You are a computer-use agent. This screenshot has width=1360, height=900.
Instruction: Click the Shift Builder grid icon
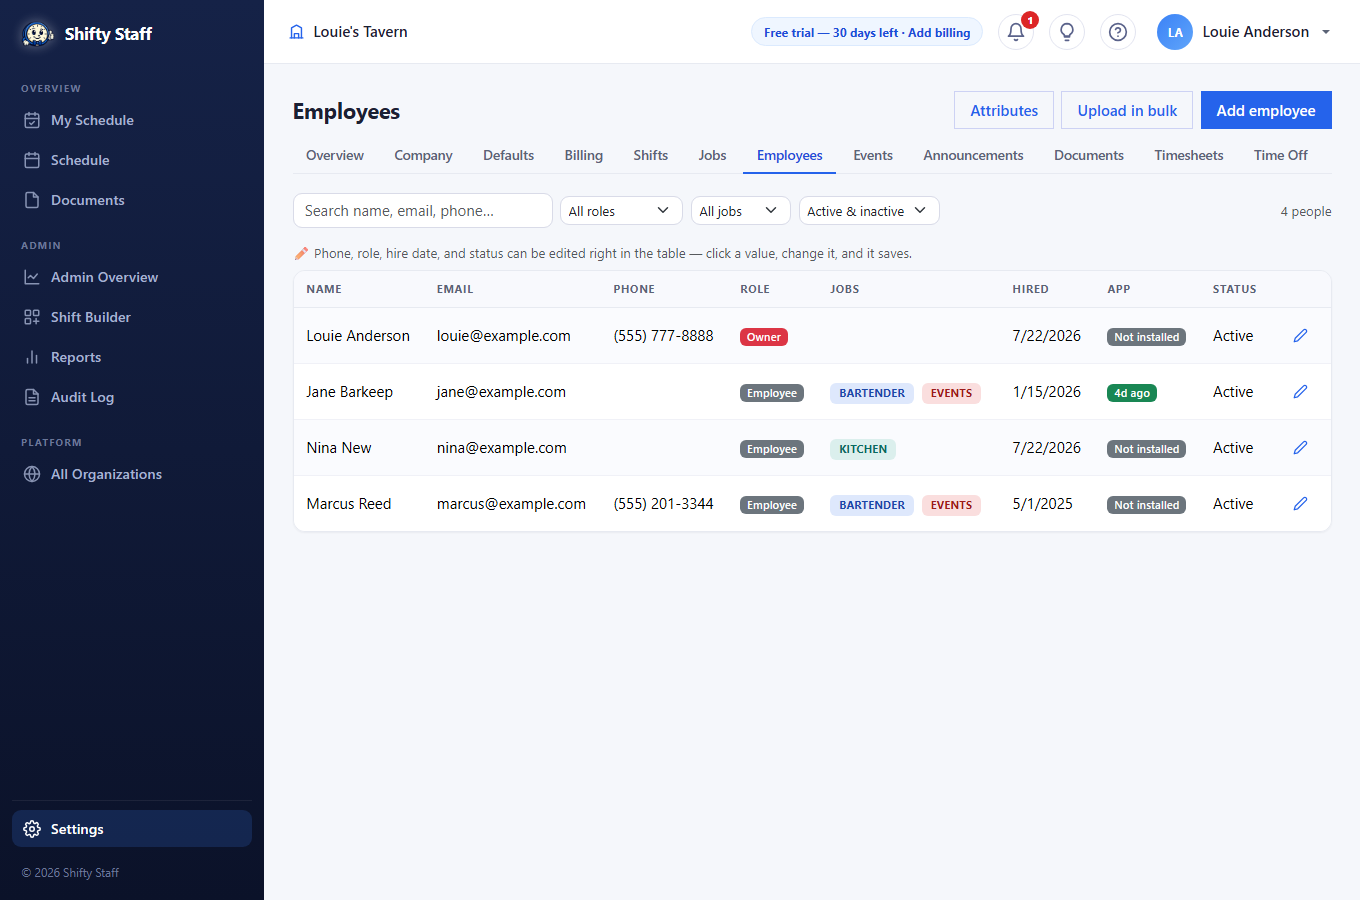[x=32, y=317]
